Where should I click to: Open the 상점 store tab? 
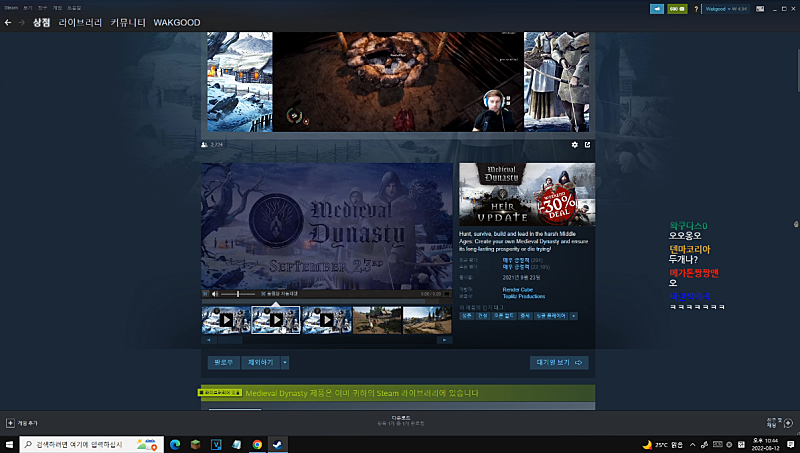pos(41,22)
